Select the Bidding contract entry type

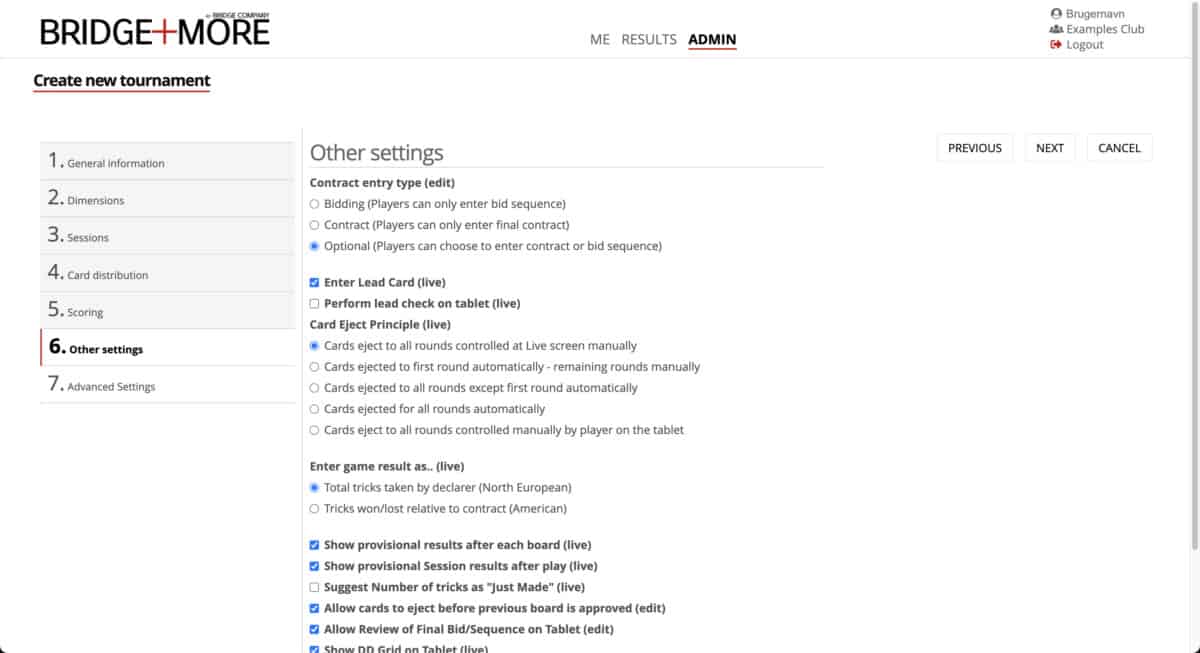click(x=315, y=204)
